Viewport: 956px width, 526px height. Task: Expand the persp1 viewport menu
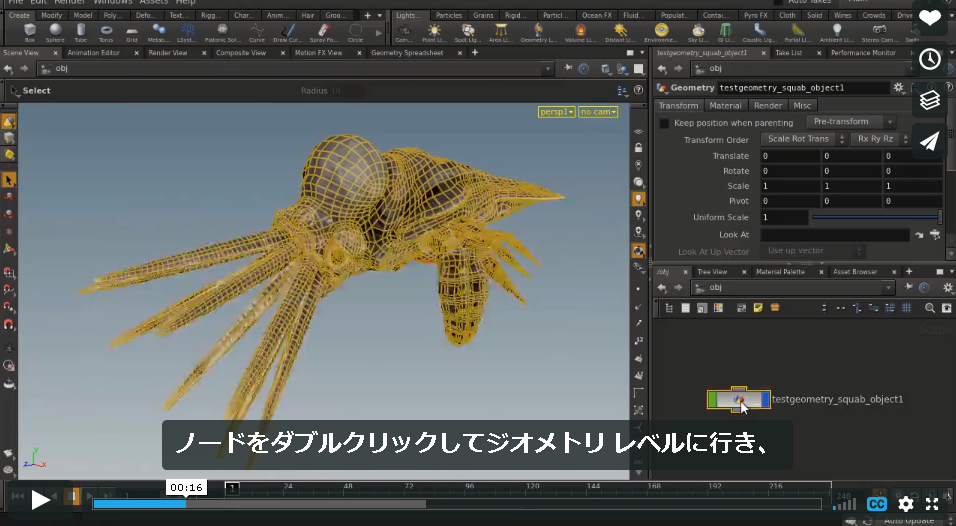[x=557, y=112]
